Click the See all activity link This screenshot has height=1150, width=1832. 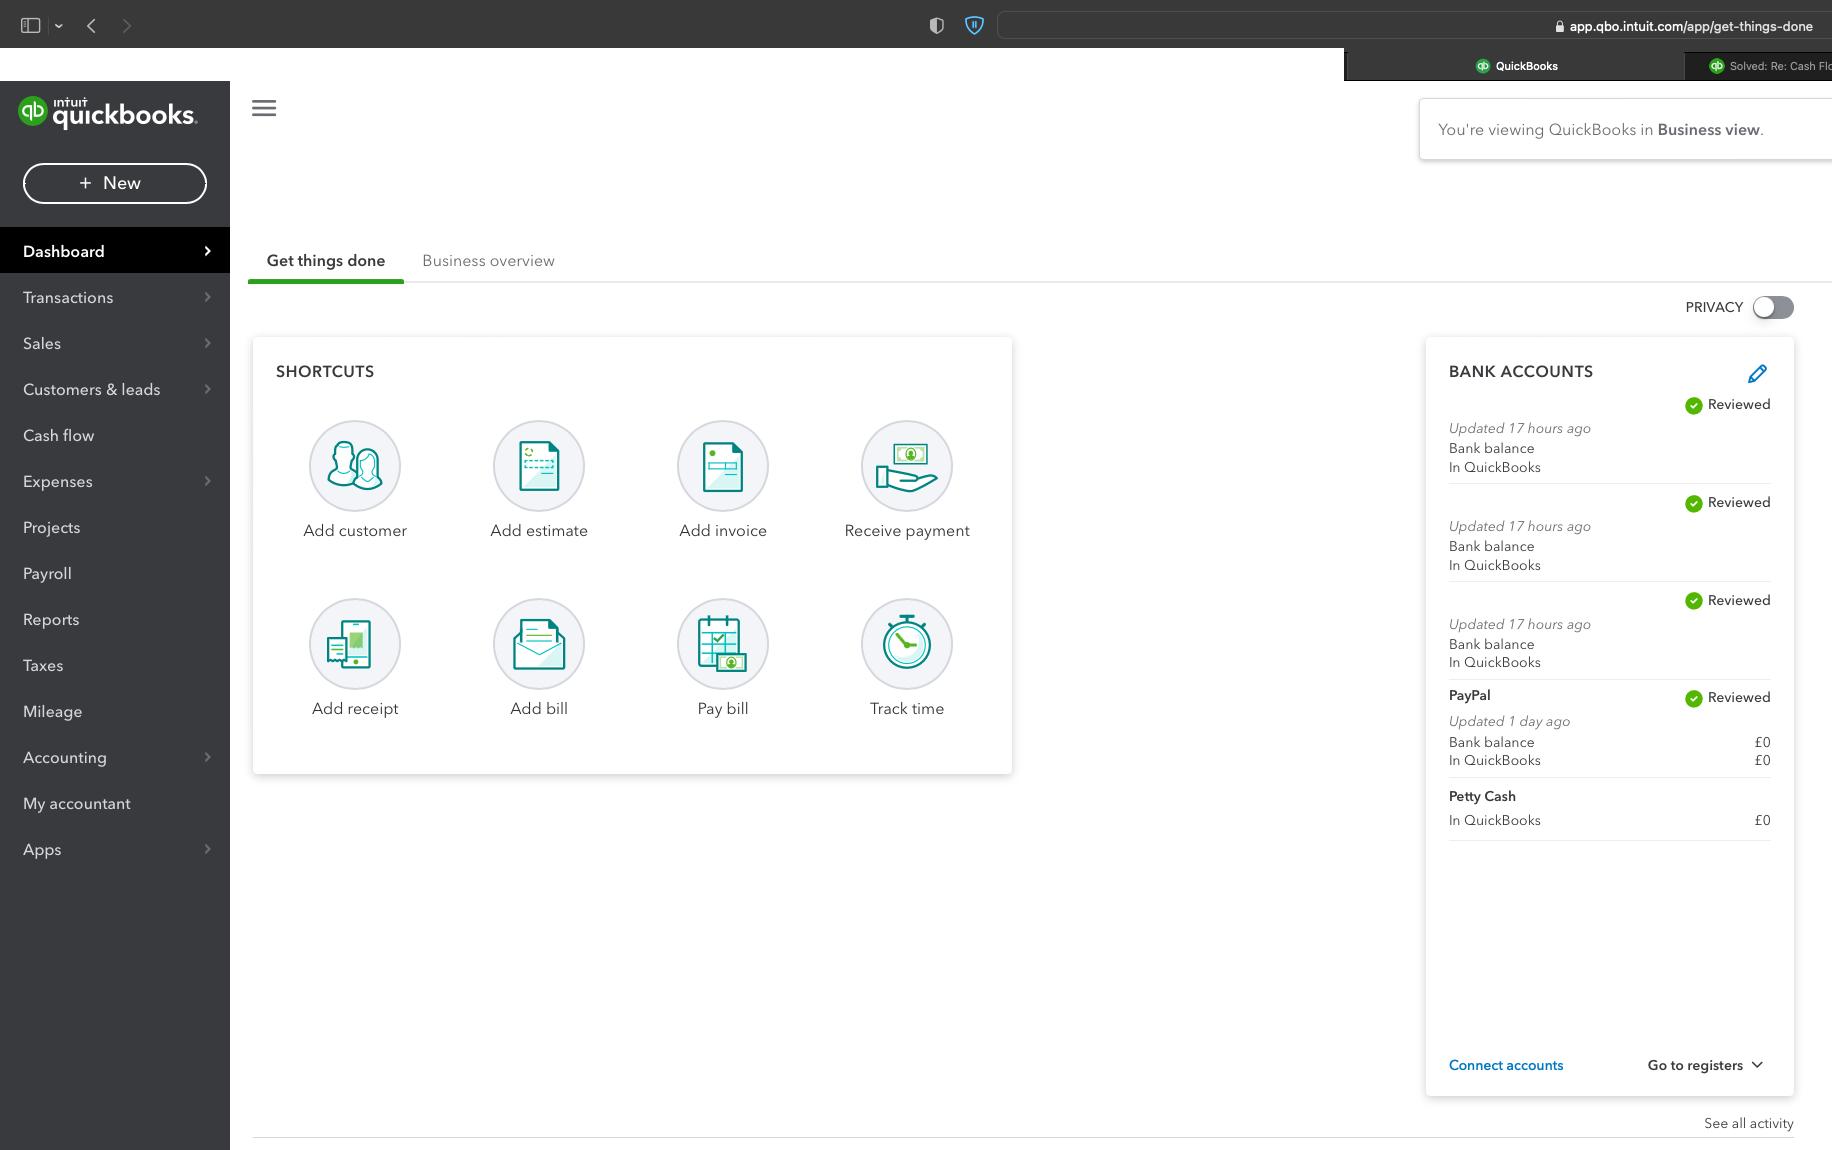pos(1749,1123)
